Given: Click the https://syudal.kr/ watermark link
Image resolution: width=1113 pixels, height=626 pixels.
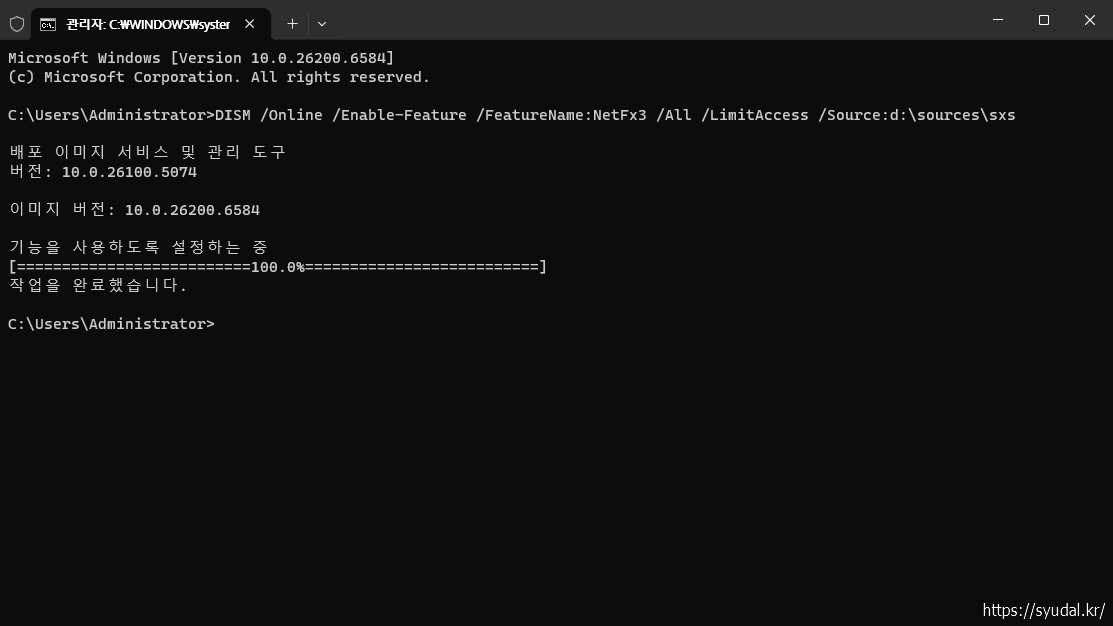Looking at the screenshot, I should [x=1044, y=610].
